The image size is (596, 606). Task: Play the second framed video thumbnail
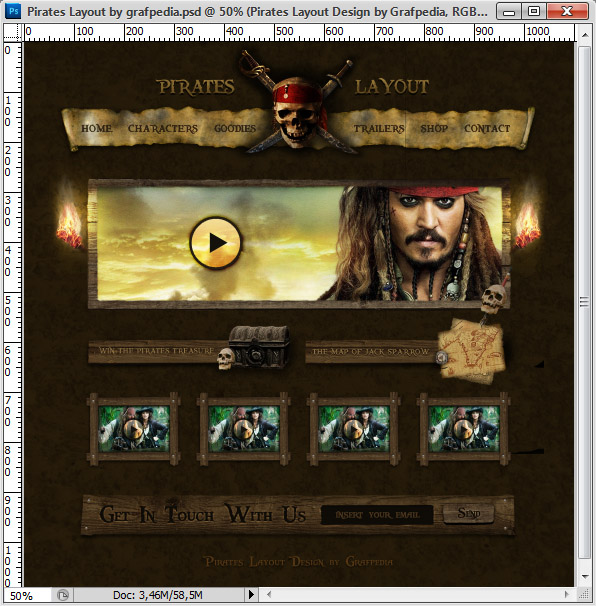click(244, 429)
